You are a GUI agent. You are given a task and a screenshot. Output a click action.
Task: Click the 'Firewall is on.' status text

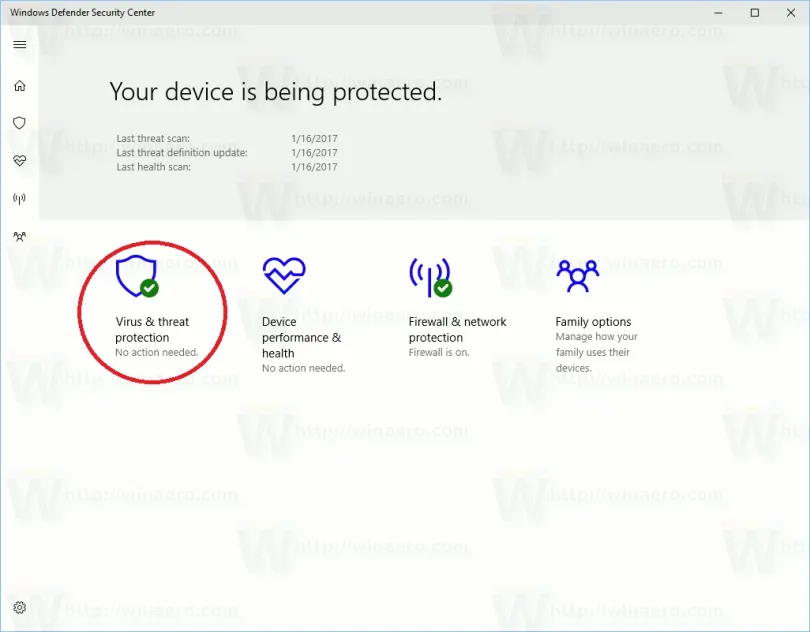439,352
